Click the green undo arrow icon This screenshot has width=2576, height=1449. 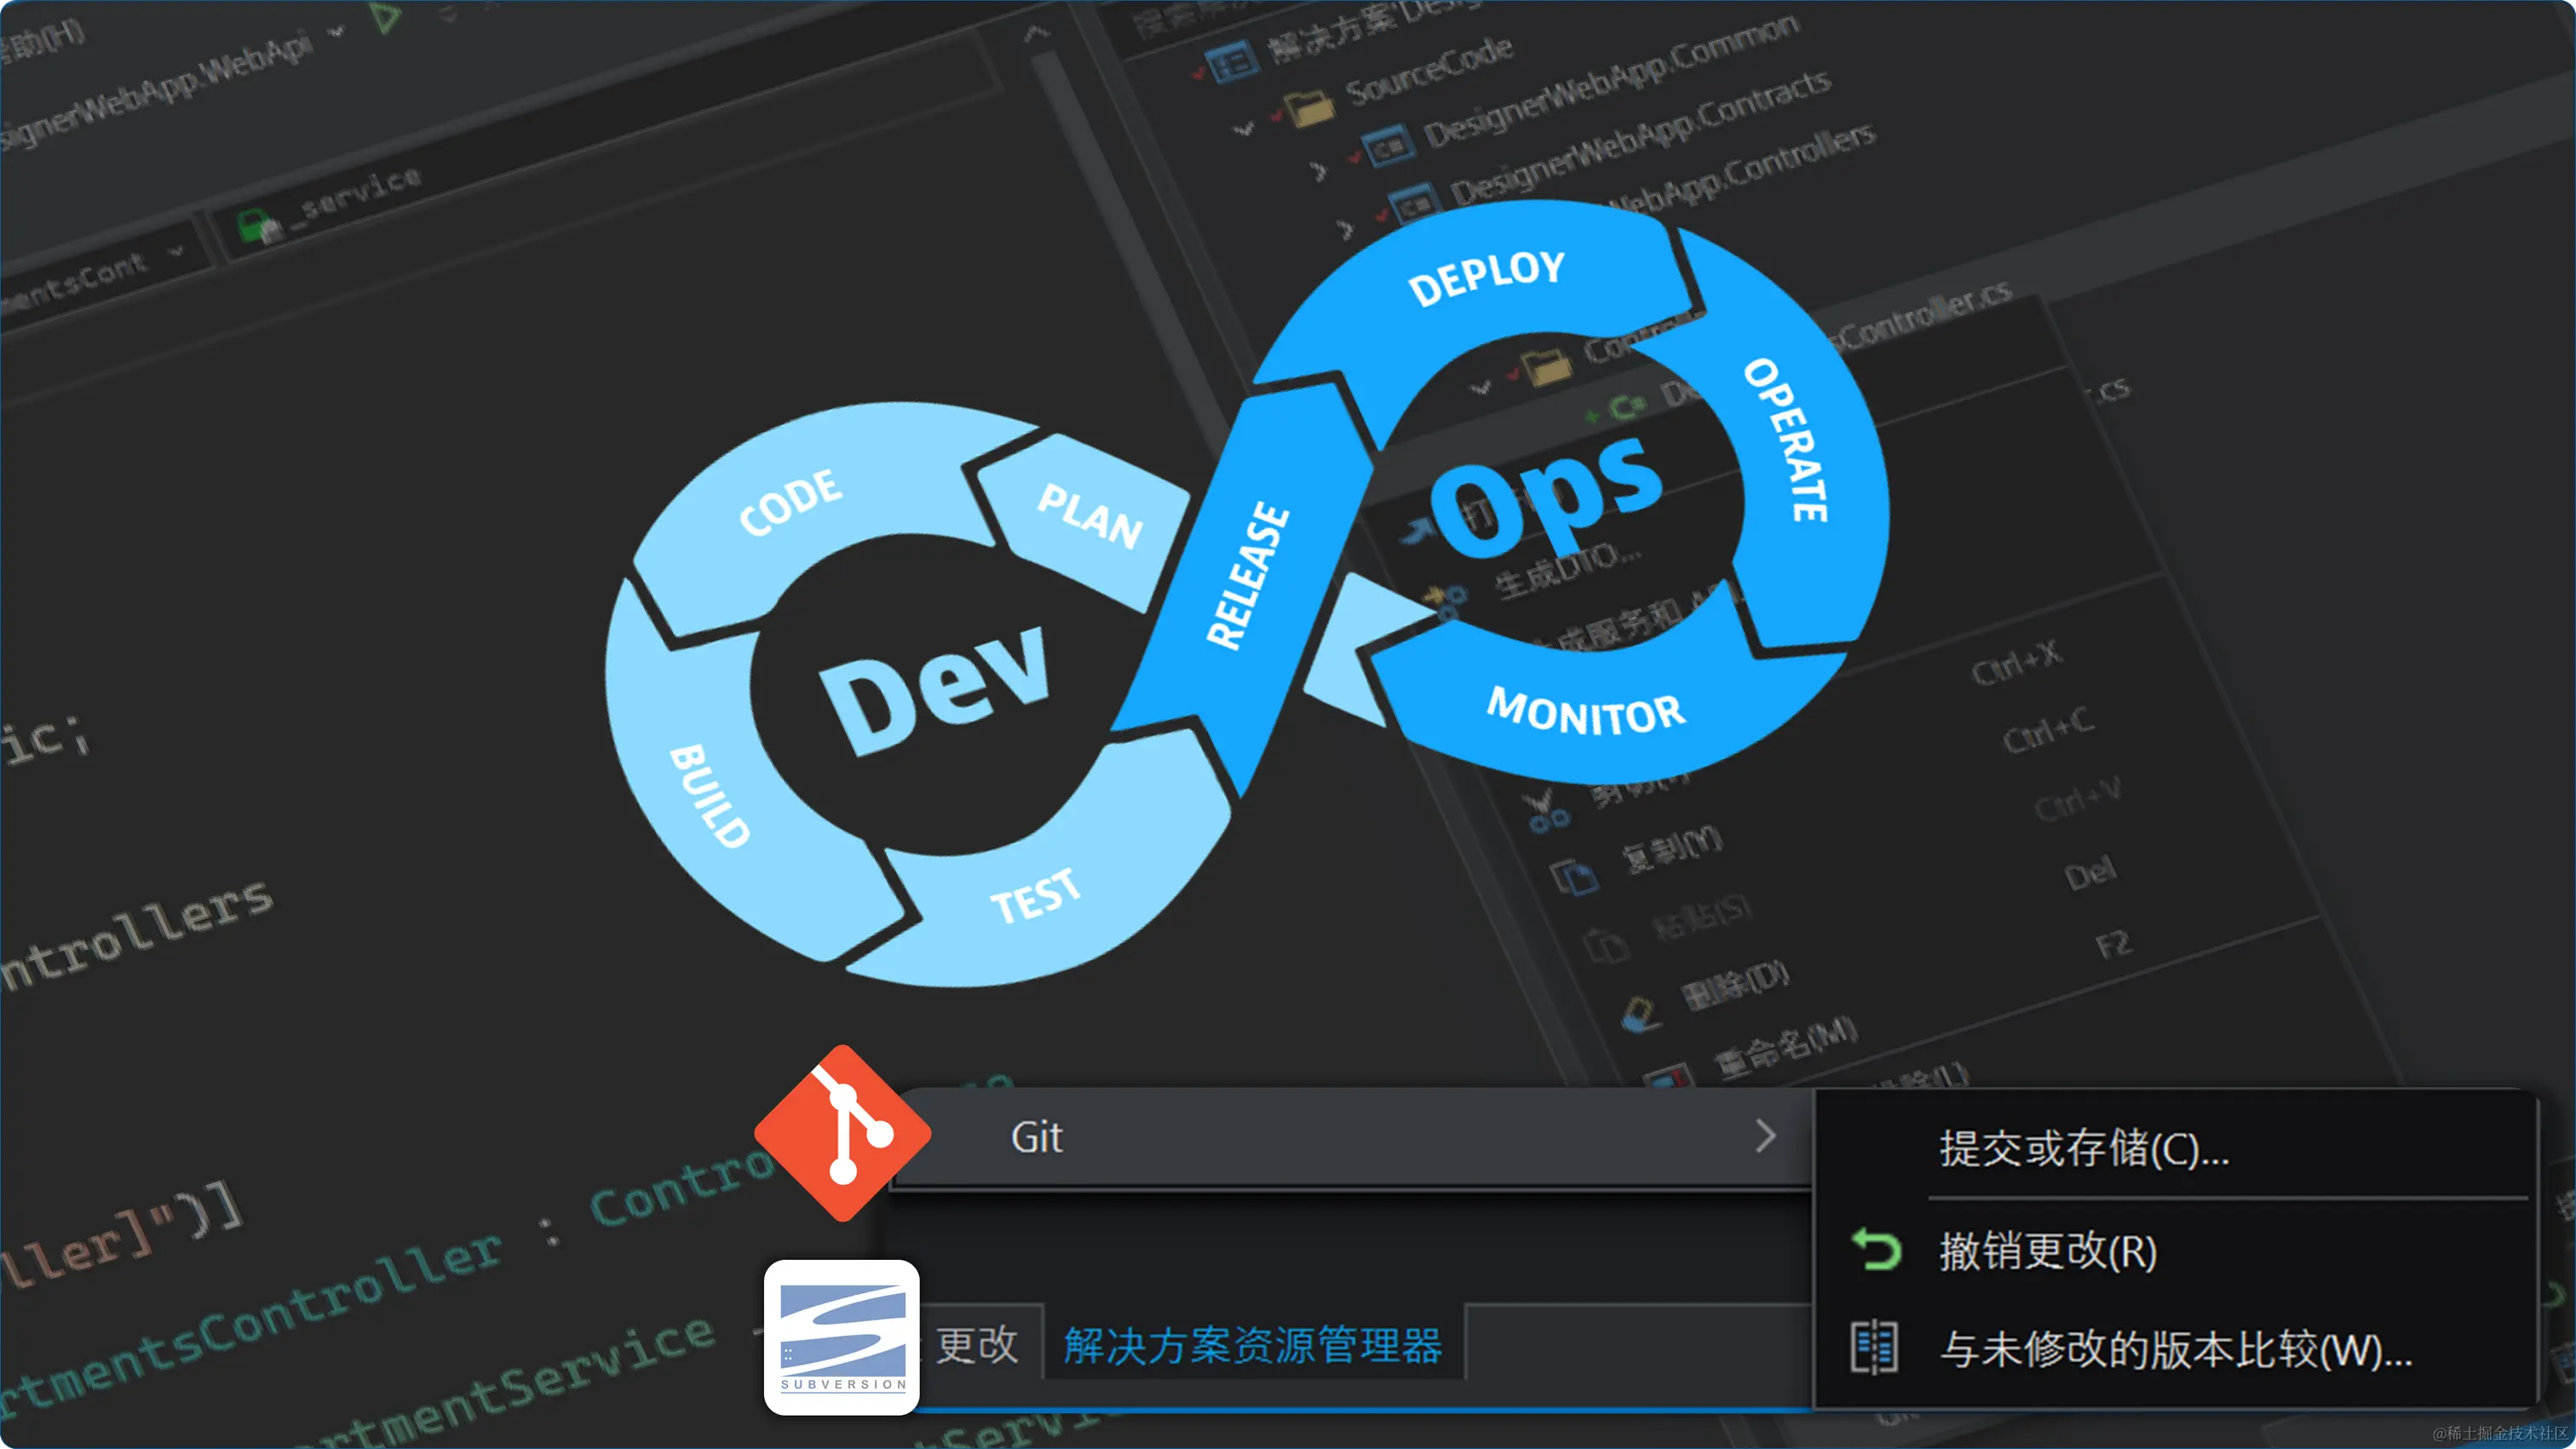[x=1876, y=1250]
